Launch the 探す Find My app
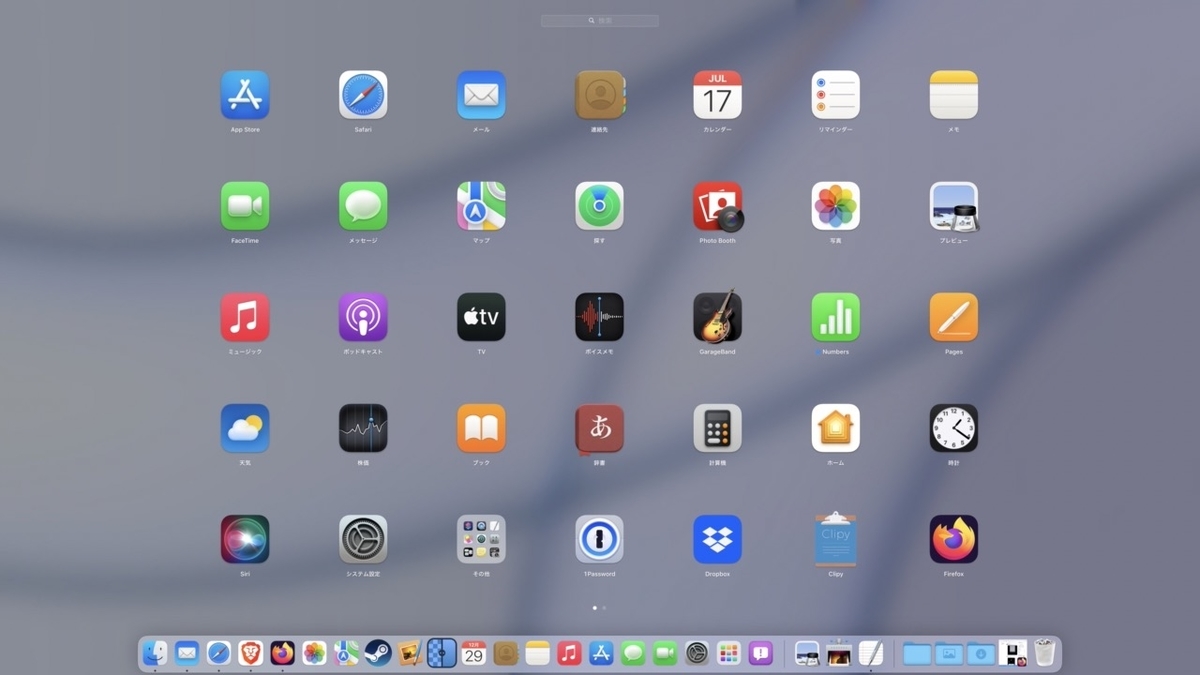Screen dimensions: 1200x675 (599, 206)
